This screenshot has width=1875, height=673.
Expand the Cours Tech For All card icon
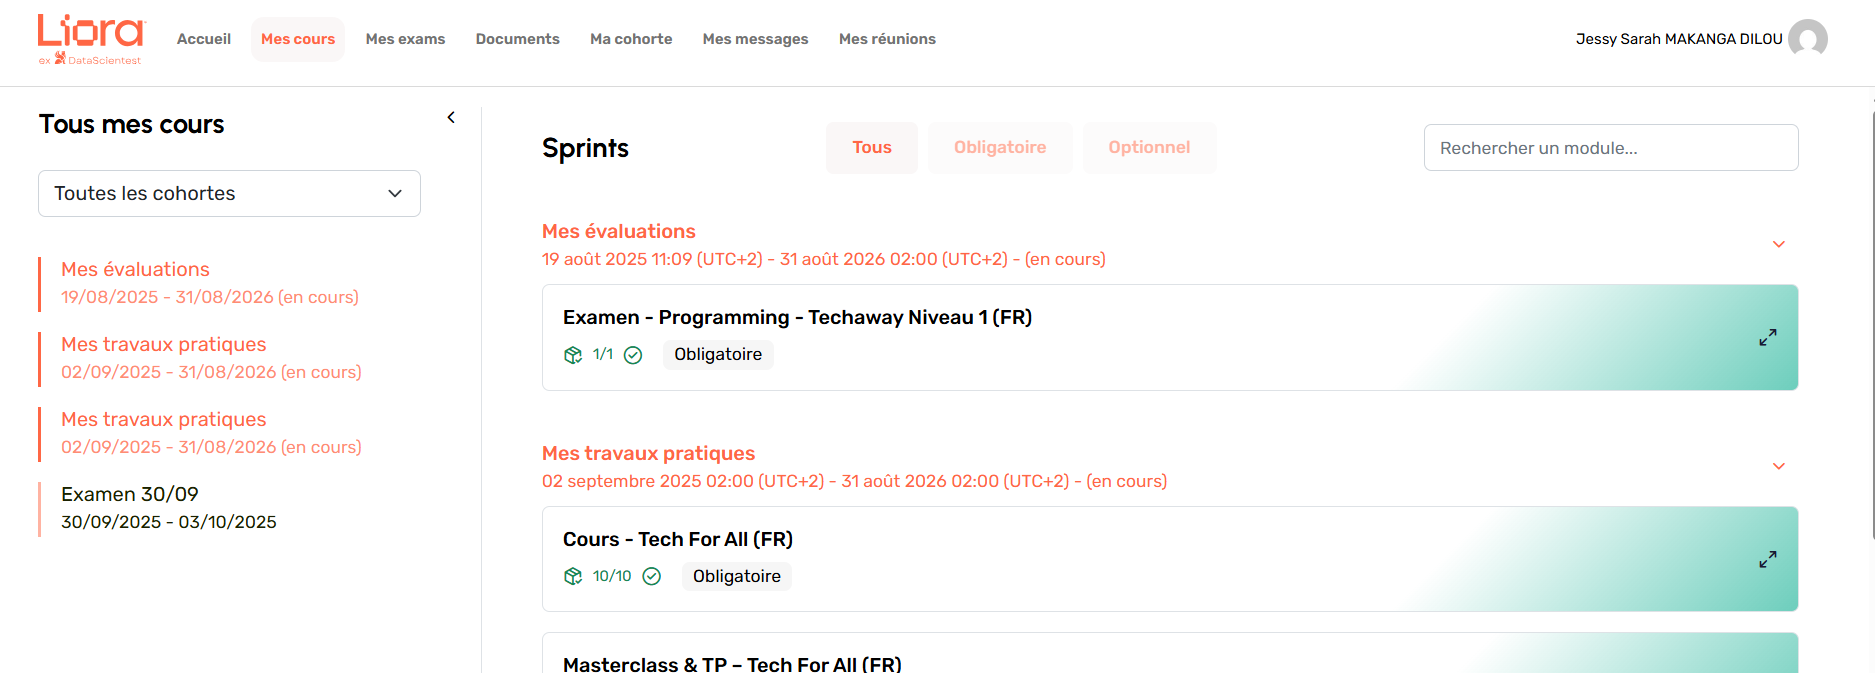click(1768, 560)
